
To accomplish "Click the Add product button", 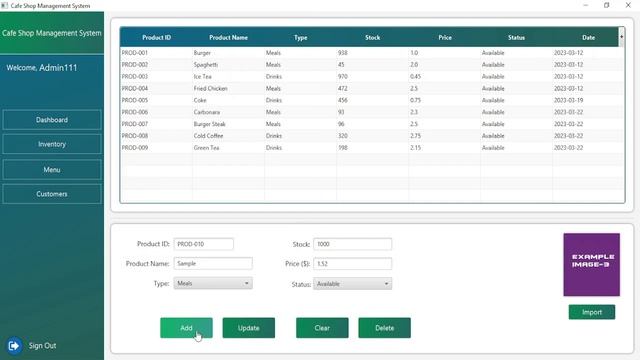I will 186,328.
